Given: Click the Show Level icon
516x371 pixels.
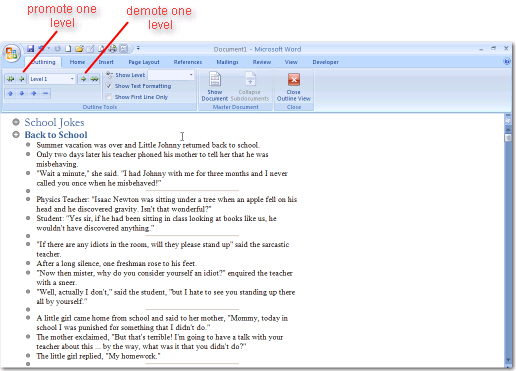Looking at the screenshot, I should click(109, 75).
